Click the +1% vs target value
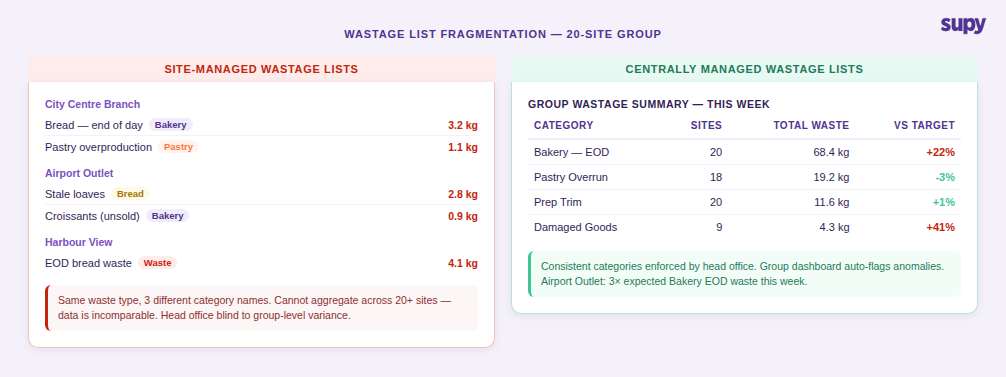This screenshot has width=1006, height=377. pos(943,202)
